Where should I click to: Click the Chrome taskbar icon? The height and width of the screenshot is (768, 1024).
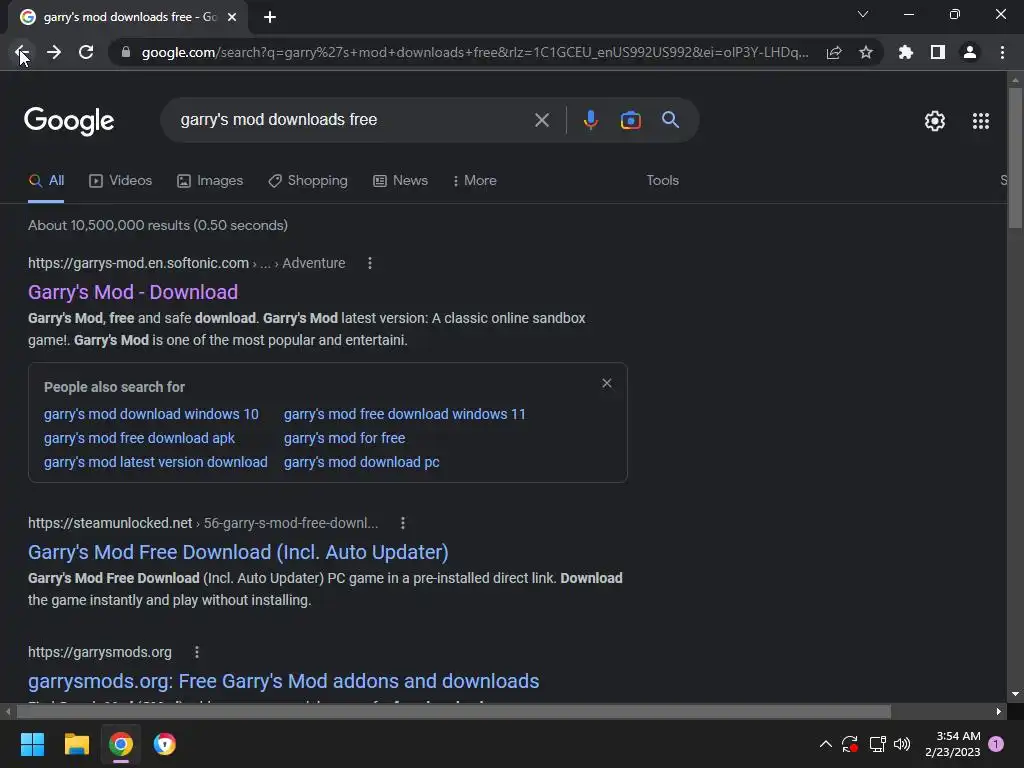121,744
